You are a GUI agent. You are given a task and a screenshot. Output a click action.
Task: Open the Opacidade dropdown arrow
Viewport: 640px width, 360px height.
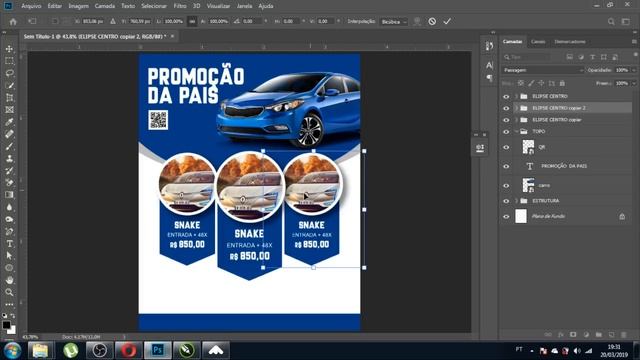pos(634,70)
